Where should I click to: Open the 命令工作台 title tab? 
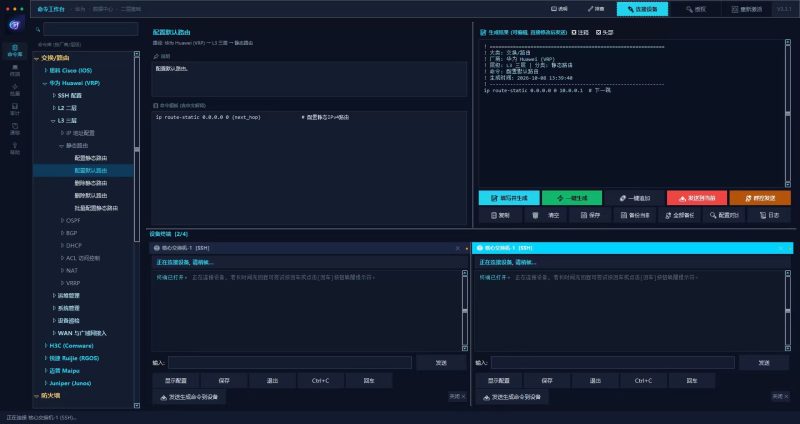51,9
